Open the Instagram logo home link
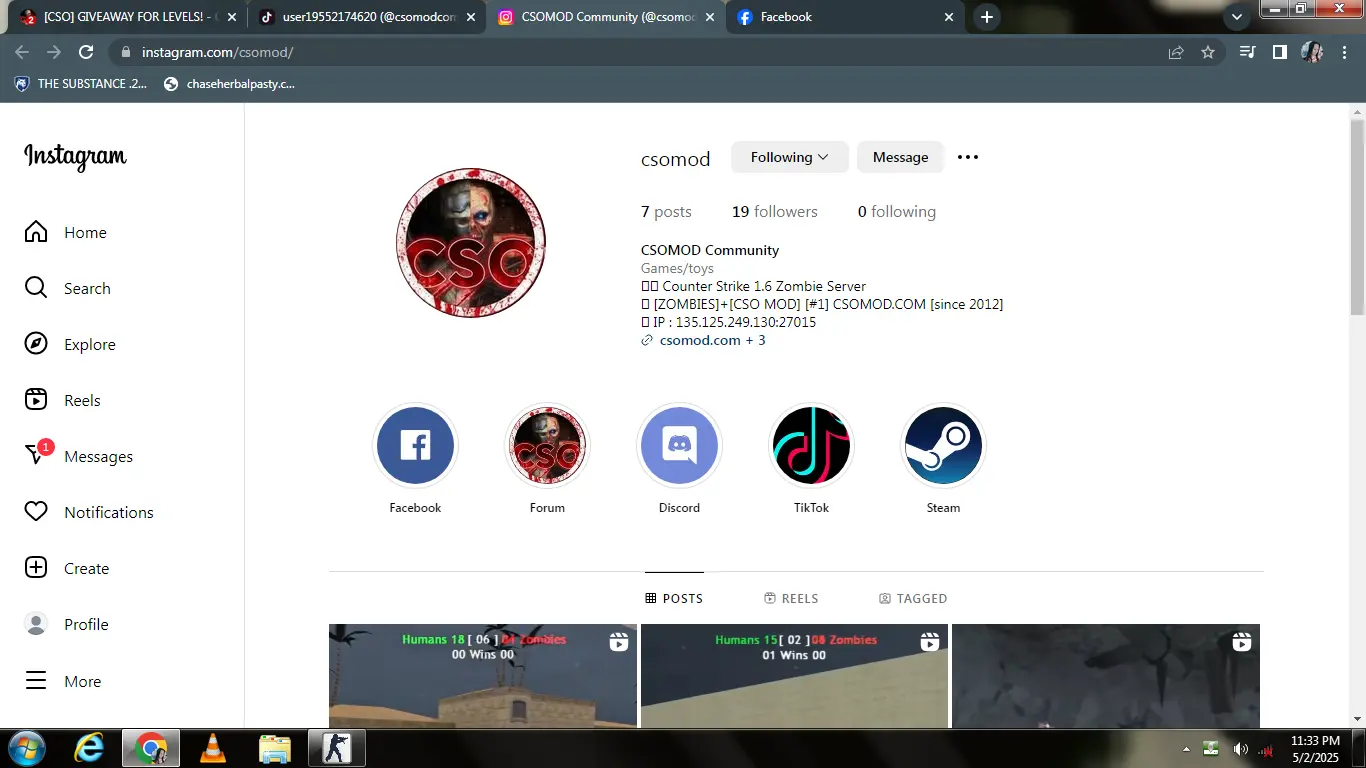 75,157
